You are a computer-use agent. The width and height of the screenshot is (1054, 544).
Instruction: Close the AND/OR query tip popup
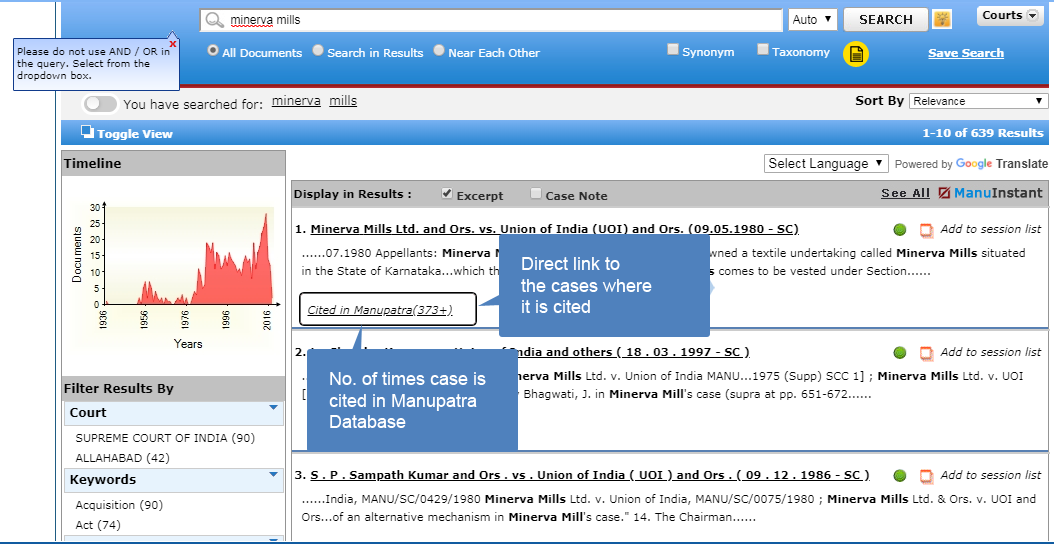(173, 44)
